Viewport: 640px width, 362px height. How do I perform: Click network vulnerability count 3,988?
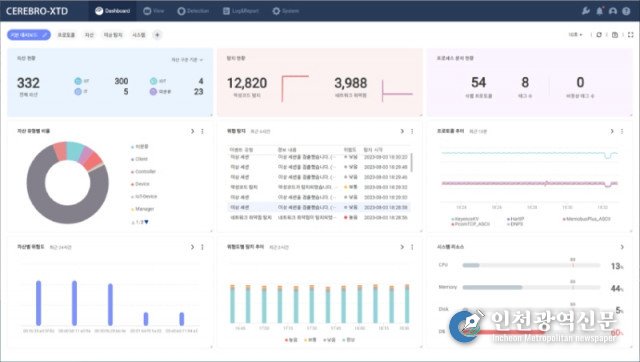[x=351, y=83]
